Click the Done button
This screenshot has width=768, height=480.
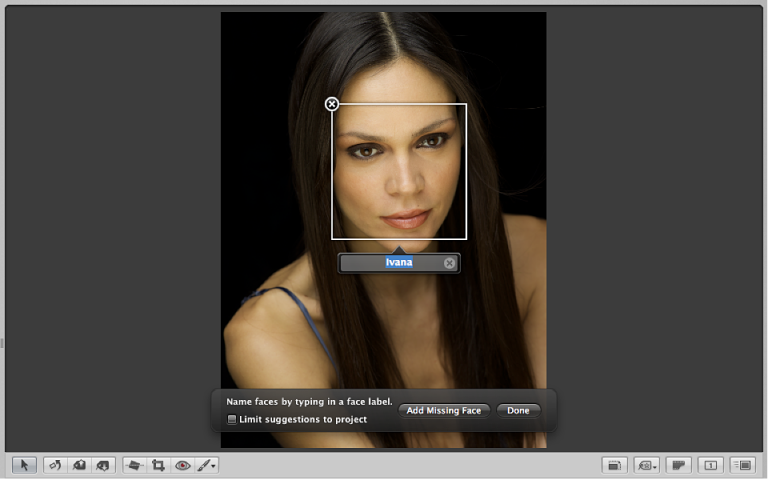point(518,410)
